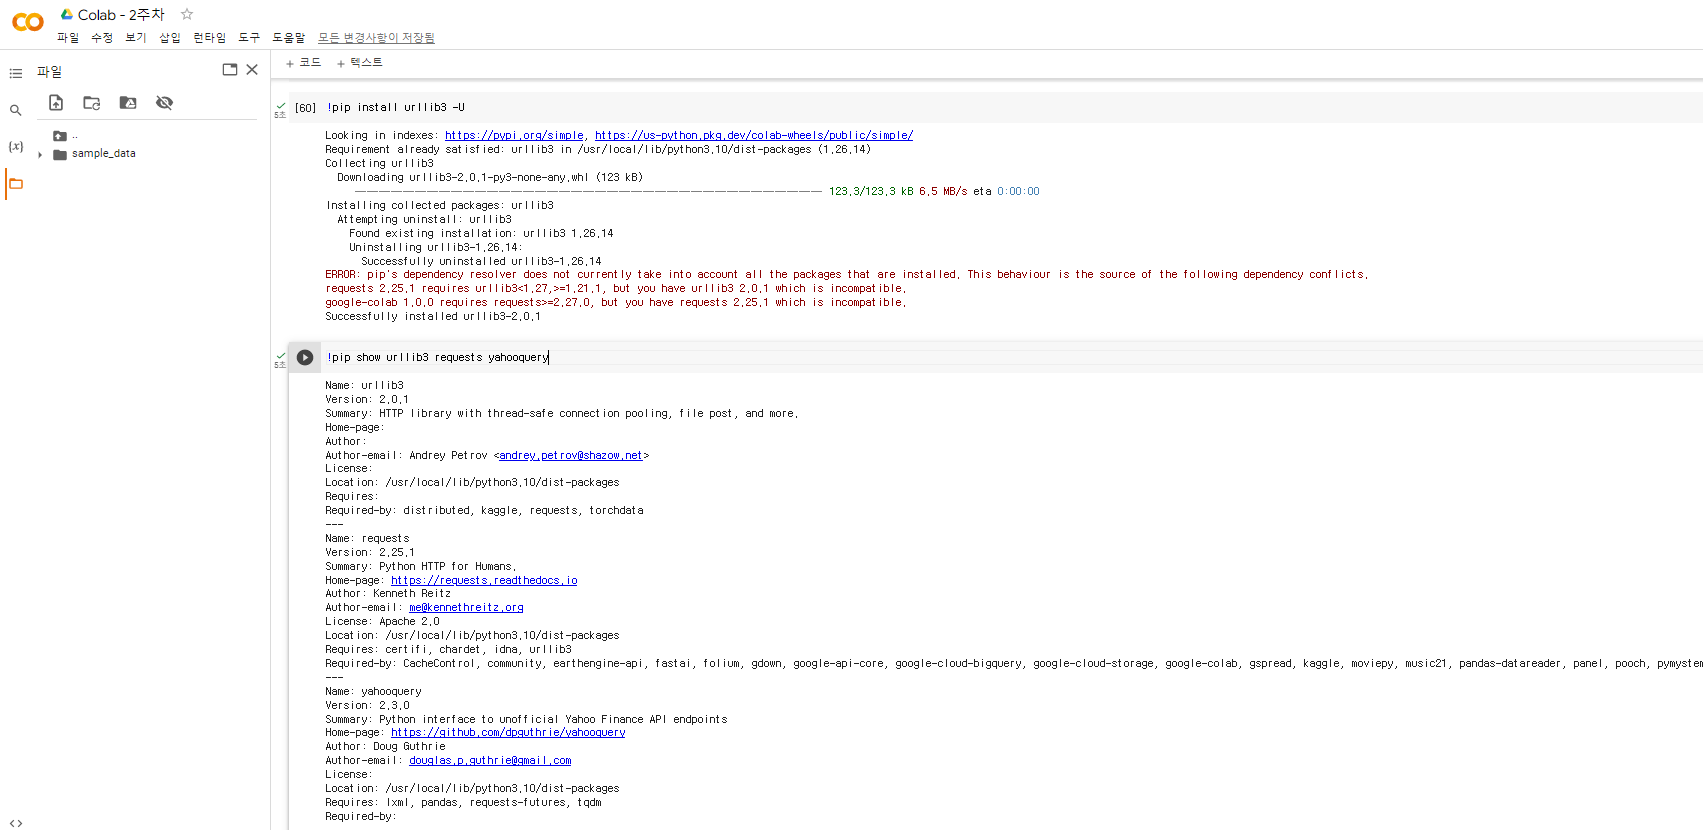1703x830 pixels.
Task: Click the 'Author: Kenneth Reitz' output line
Action: pyautogui.click(x=388, y=594)
